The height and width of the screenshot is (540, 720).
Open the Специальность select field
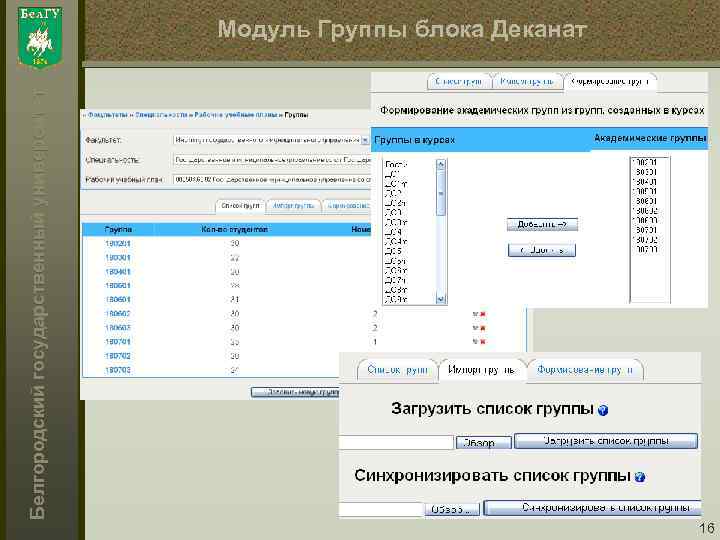pos(272,160)
